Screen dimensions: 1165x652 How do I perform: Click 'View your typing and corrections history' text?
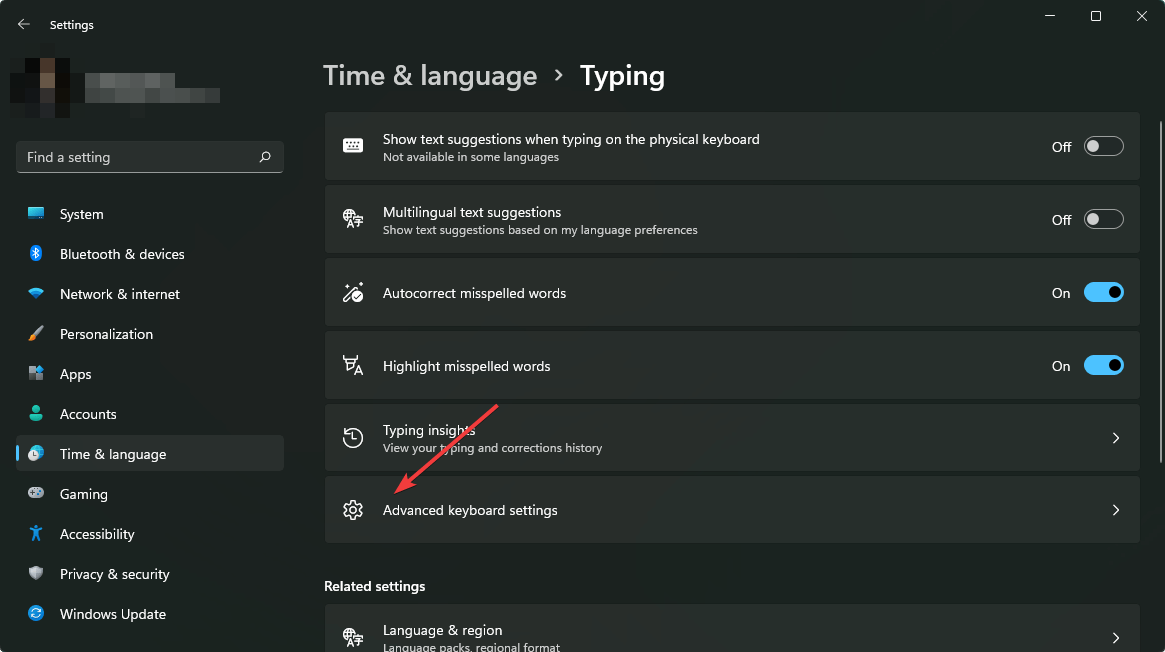[x=492, y=448]
